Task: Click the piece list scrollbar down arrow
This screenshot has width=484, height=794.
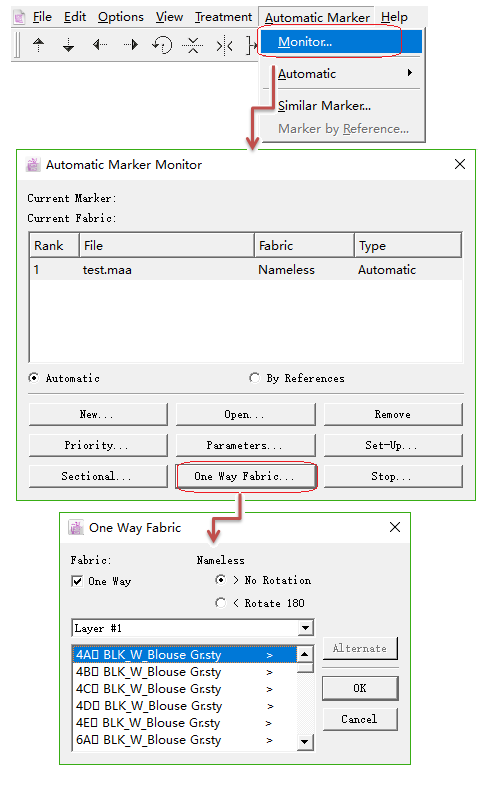Action: pyautogui.click(x=305, y=742)
